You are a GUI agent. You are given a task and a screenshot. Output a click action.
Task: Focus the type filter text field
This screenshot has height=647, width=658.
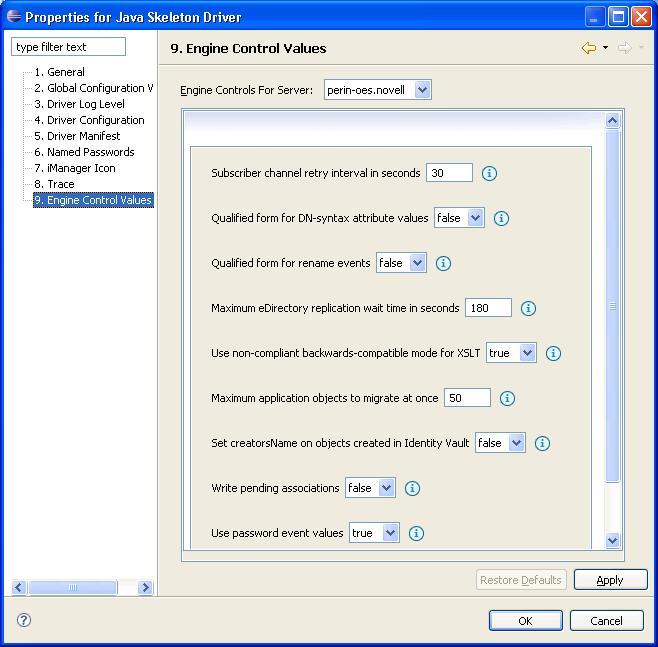68,47
